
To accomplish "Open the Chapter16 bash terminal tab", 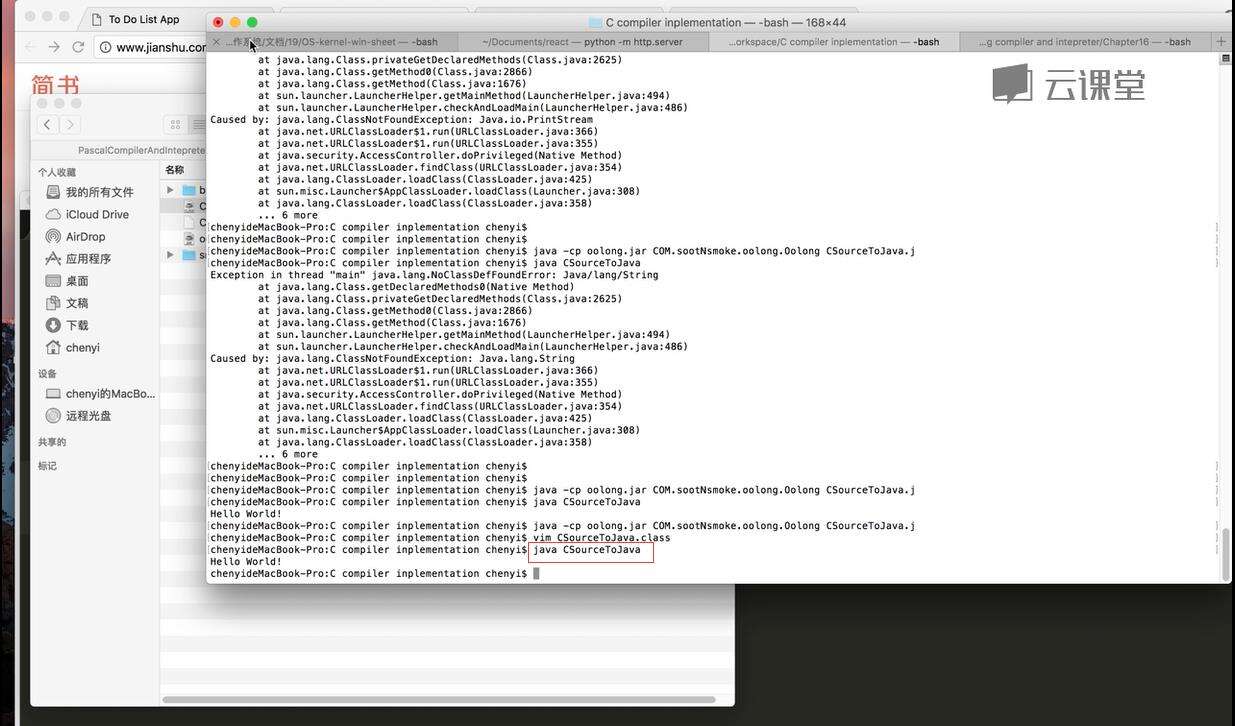I will point(1084,42).
